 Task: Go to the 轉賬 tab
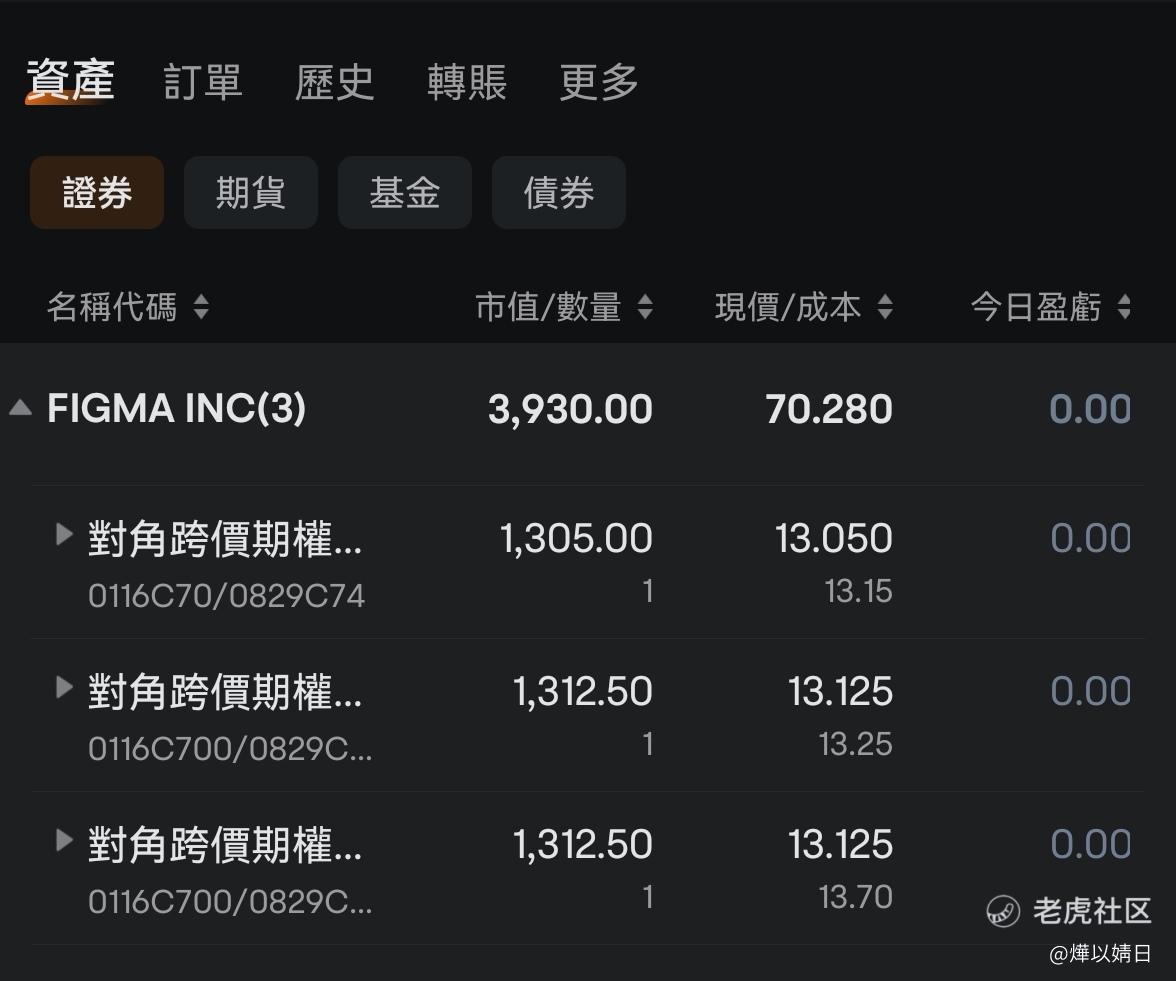pyautogui.click(x=466, y=81)
